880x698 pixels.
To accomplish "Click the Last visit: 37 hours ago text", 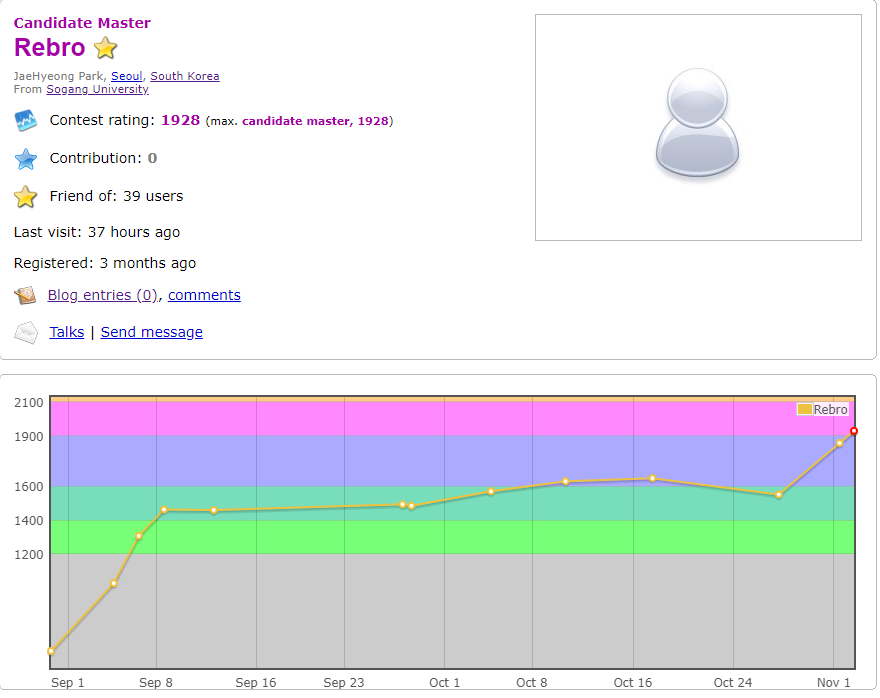I will pos(97,232).
